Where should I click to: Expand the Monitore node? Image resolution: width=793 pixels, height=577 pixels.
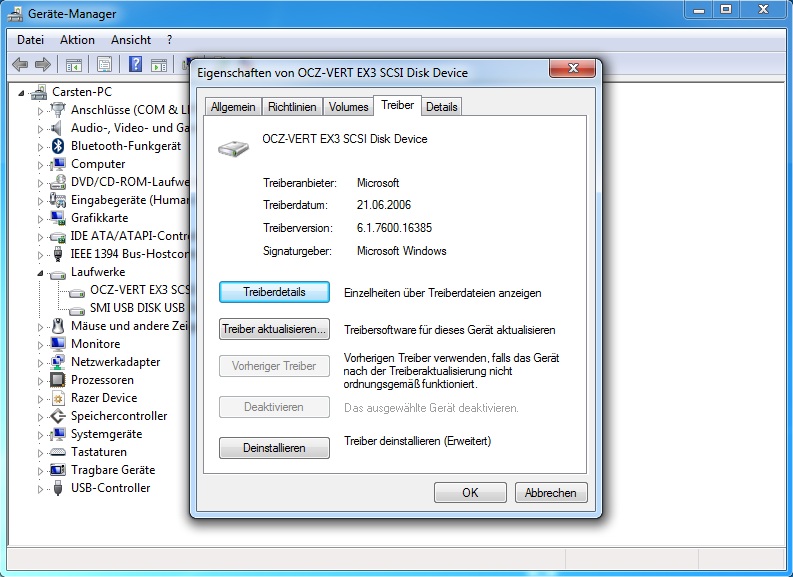[40, 345]
